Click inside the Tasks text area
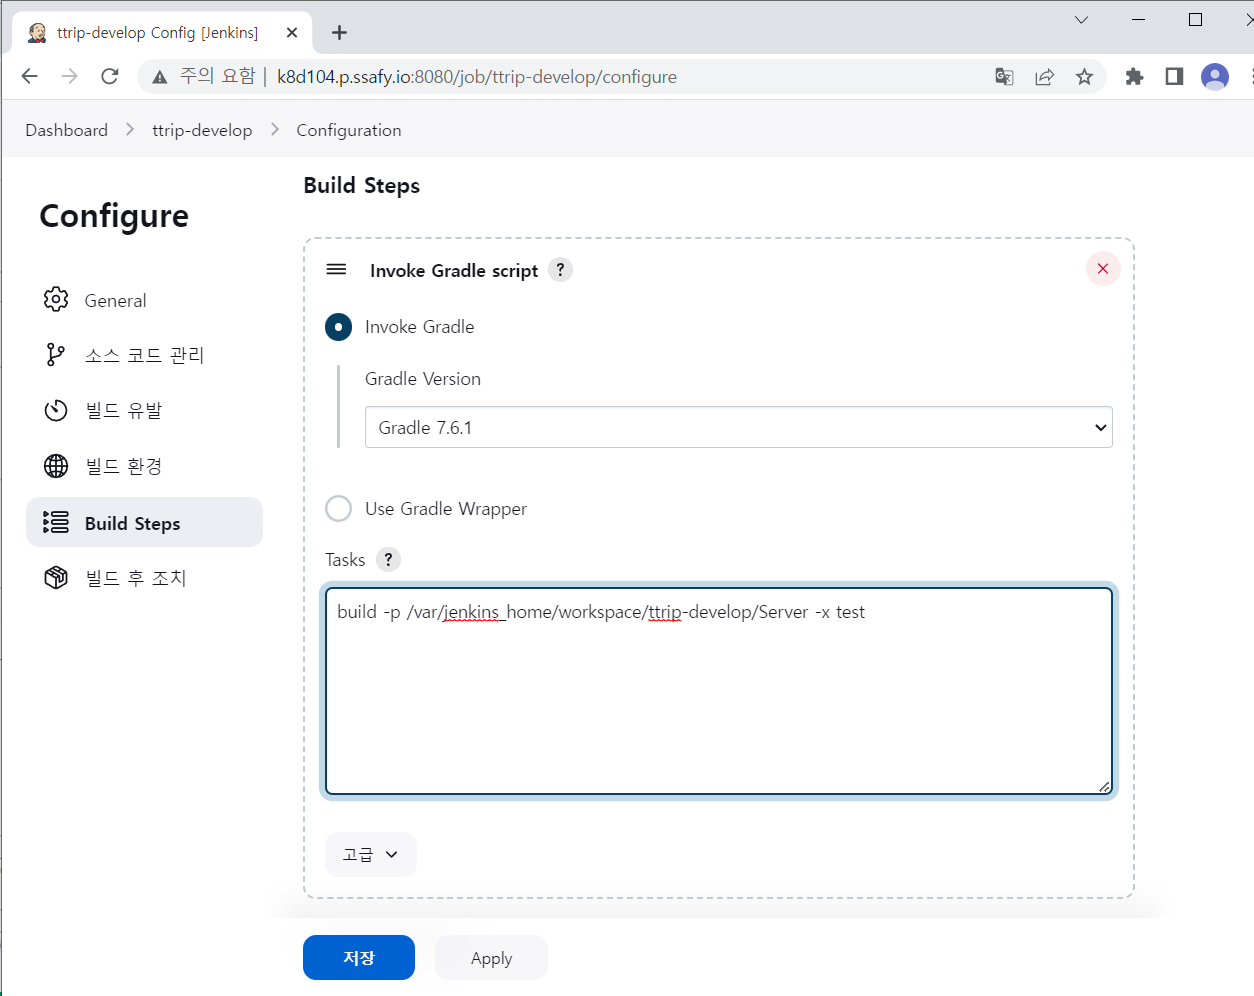Image resolution: width=1254 pixels, height=996 pixels. 718,690
